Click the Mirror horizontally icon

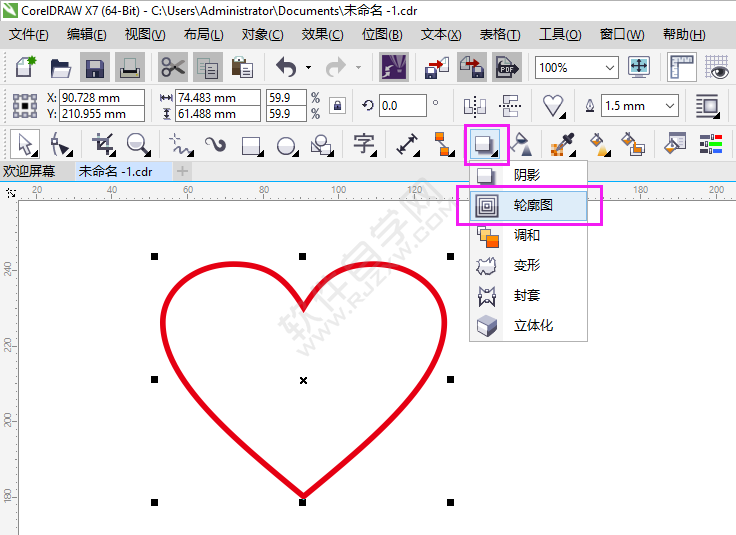pos(475,106)
